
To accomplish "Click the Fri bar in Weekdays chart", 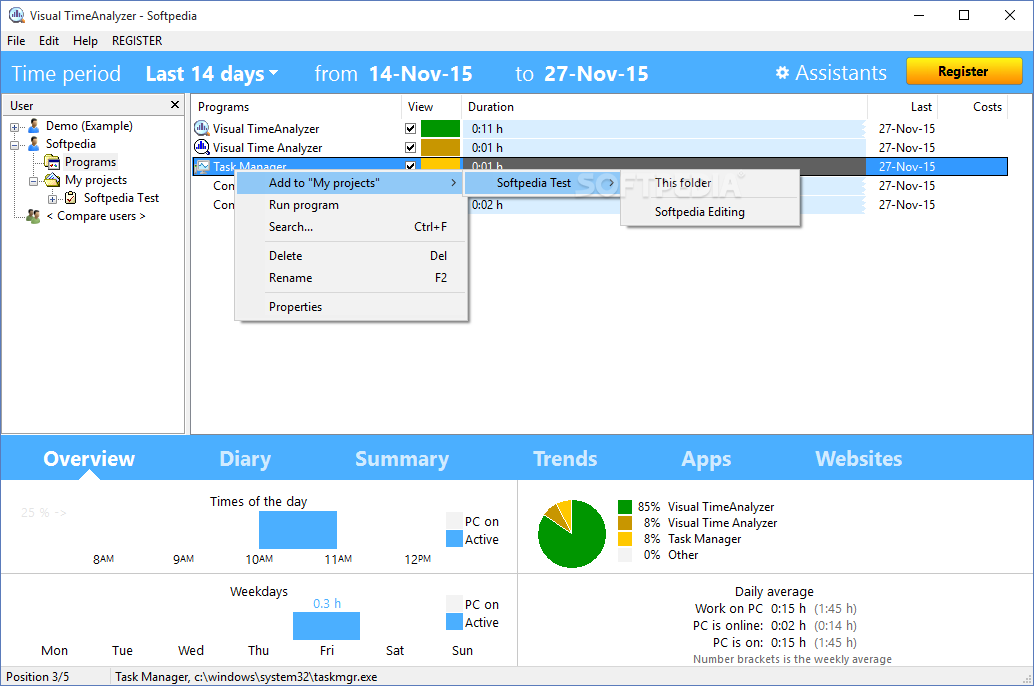I will (326, 626).
